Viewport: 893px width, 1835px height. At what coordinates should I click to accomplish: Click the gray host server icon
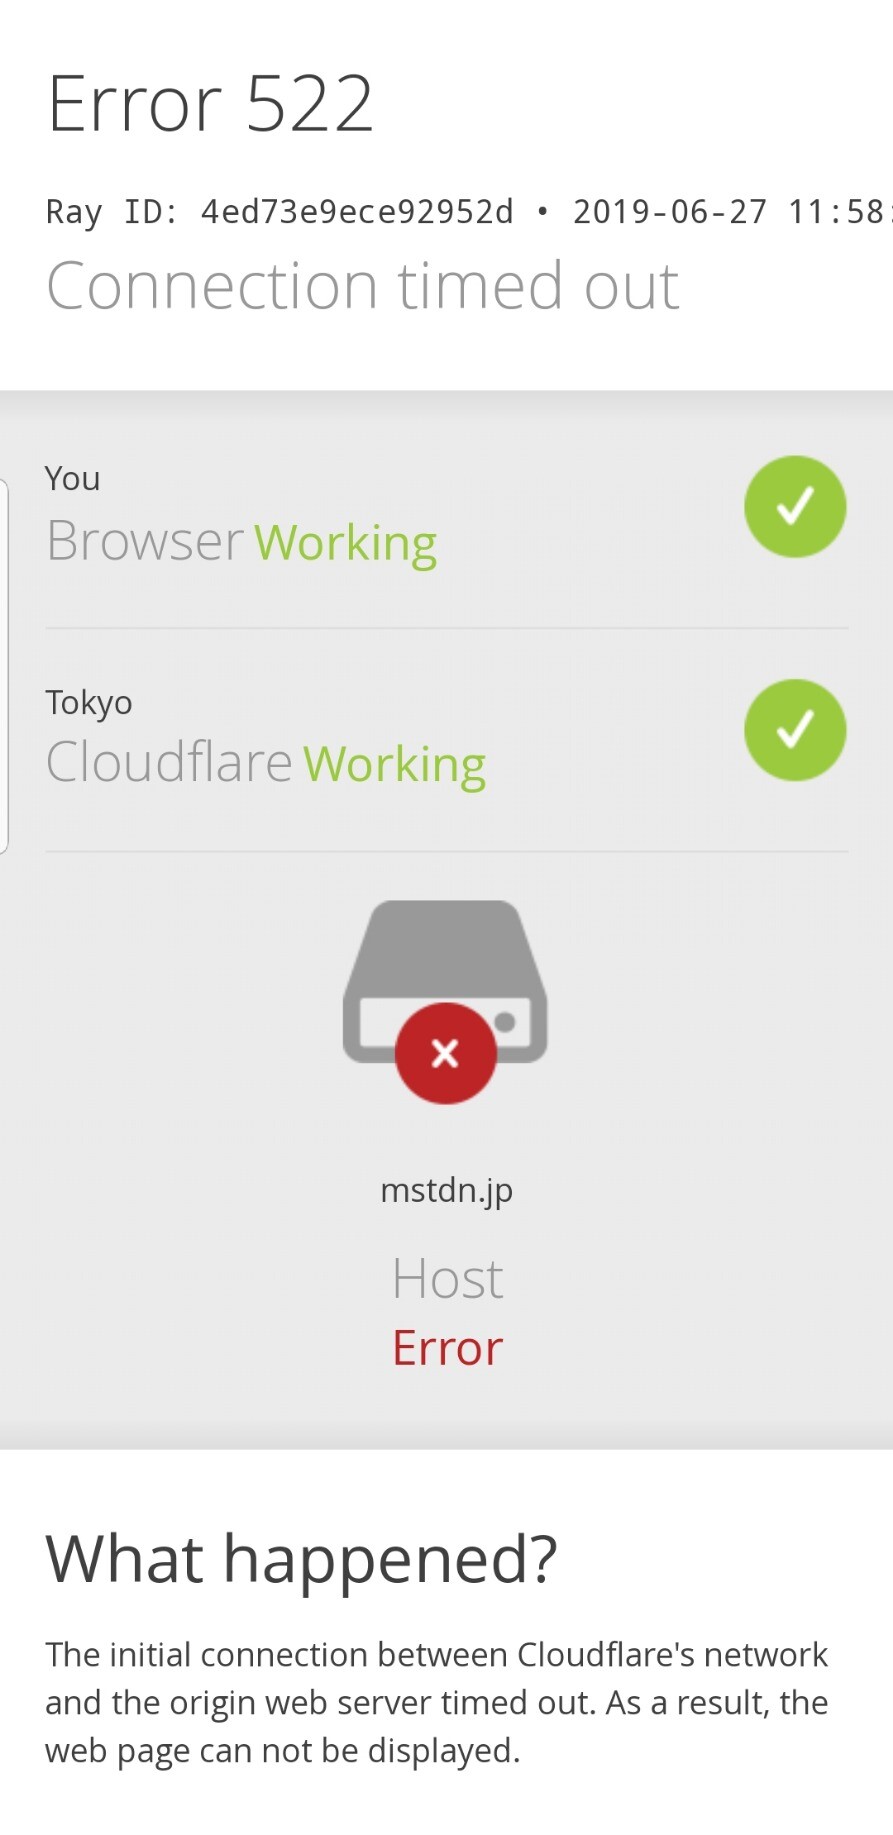[x=445, y=981]
